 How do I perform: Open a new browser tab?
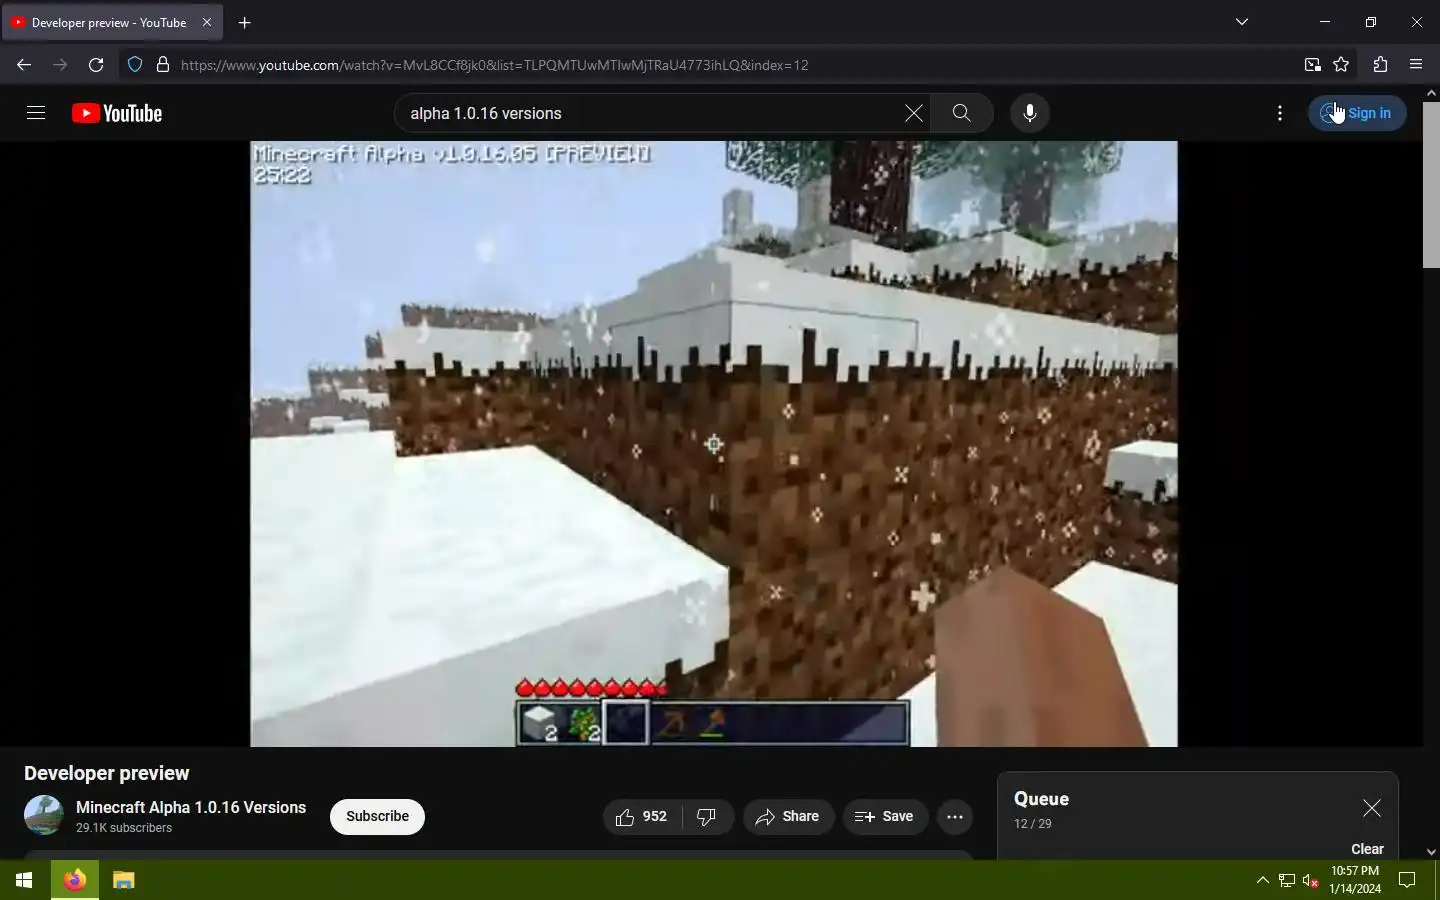pyautogui.click(x=245, y=22)
